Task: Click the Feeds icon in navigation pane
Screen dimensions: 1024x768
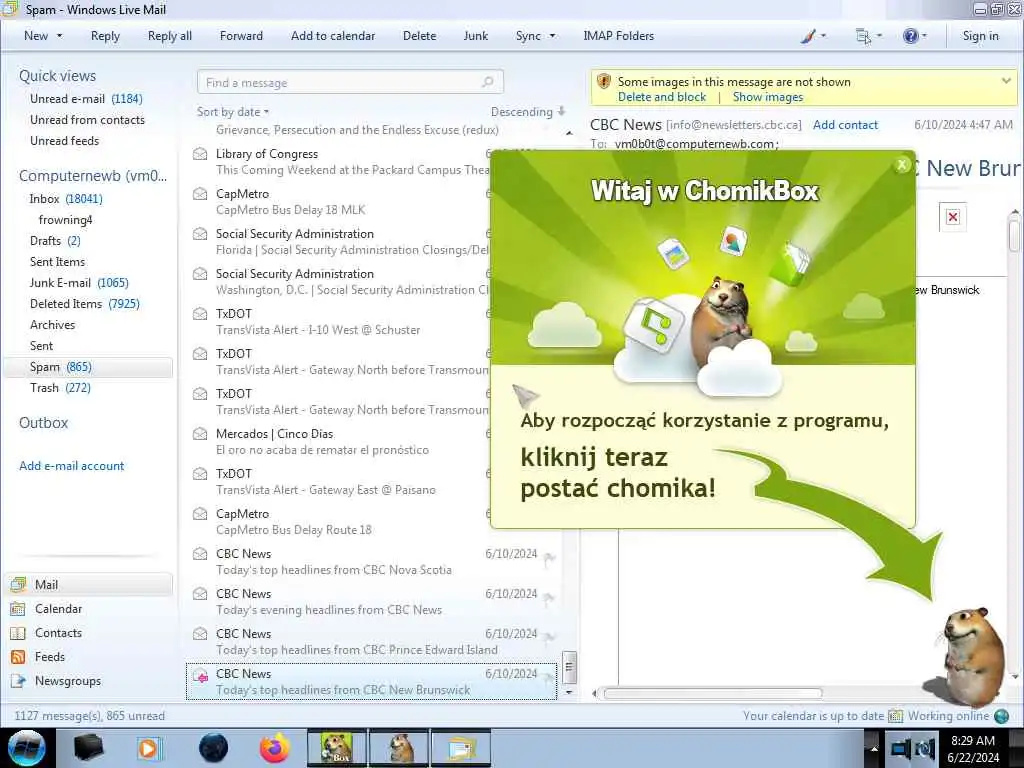Action: pos(18,656)
